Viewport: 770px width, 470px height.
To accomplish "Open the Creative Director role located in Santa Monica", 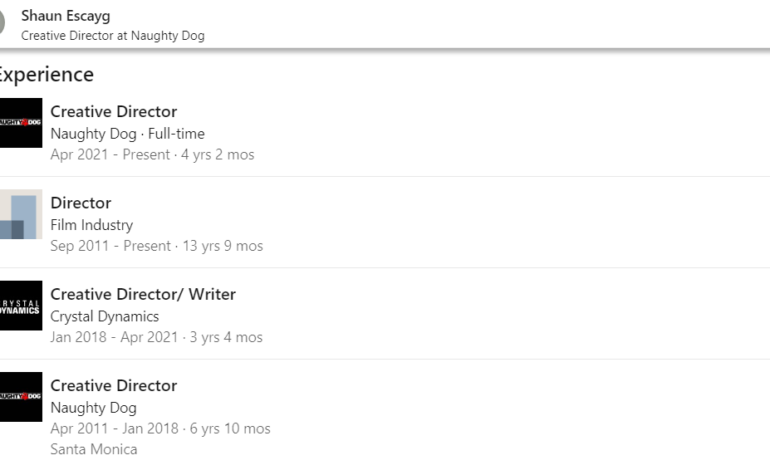I will [x=113, y=385].
